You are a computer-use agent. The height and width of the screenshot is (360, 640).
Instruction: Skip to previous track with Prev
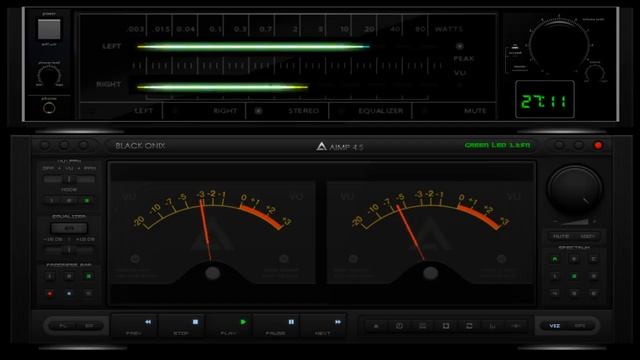(134, 326)
